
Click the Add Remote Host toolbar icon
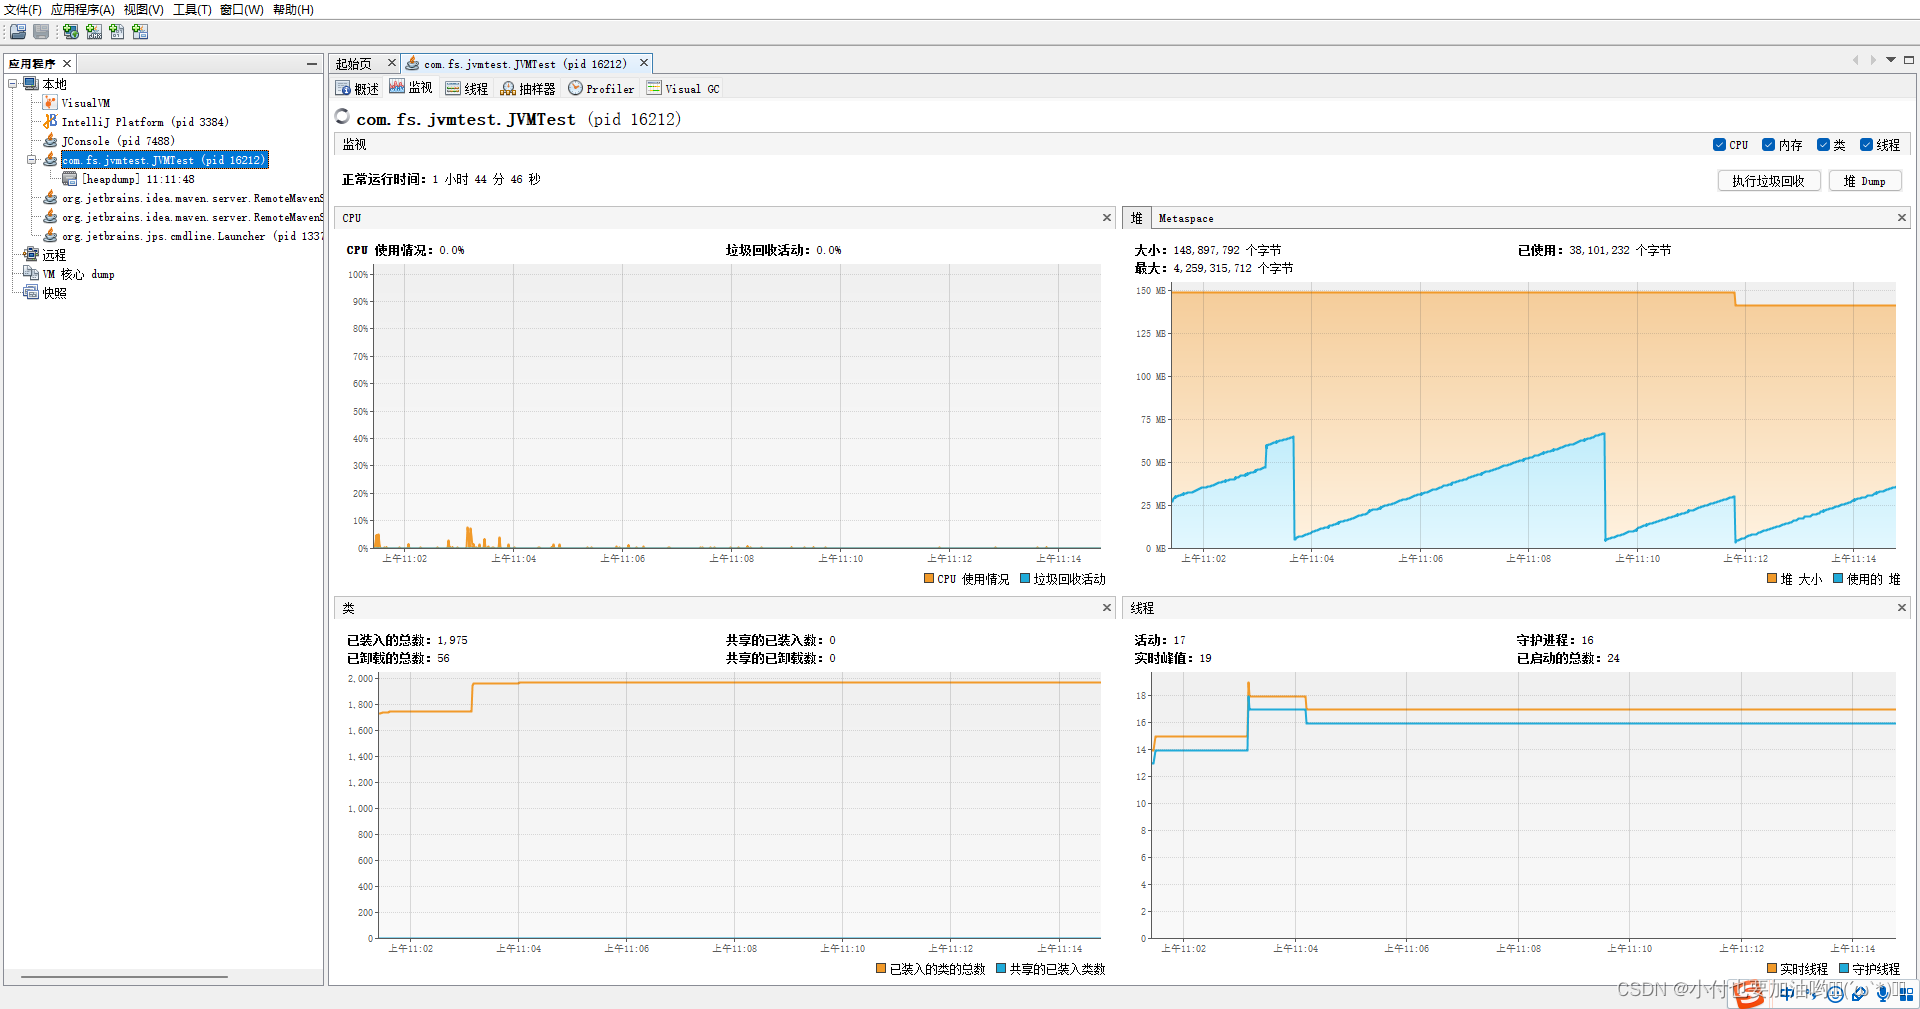(x=71, y=32)
